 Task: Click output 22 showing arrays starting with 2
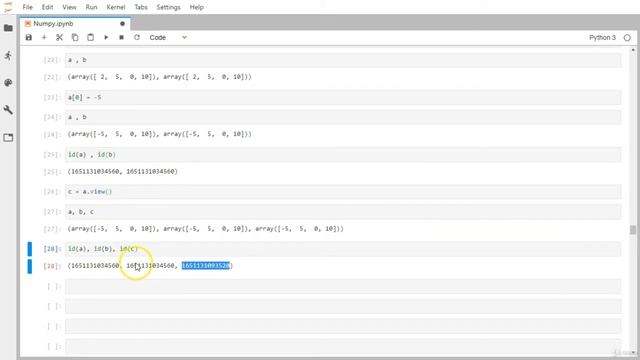[x=160, y=77]
